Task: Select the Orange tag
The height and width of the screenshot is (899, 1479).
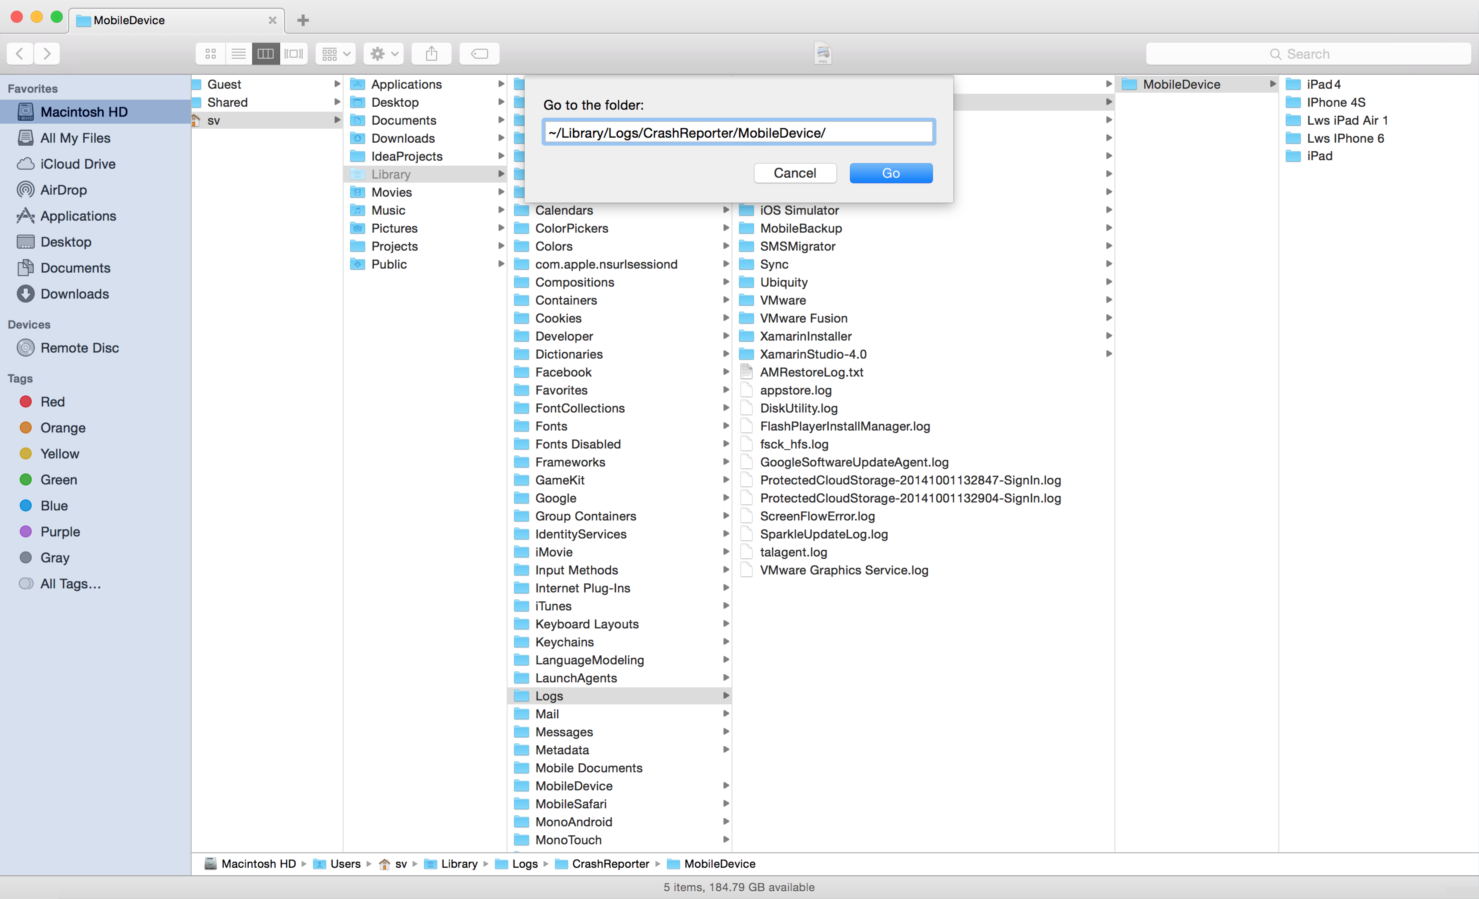Action: [63, 428]
